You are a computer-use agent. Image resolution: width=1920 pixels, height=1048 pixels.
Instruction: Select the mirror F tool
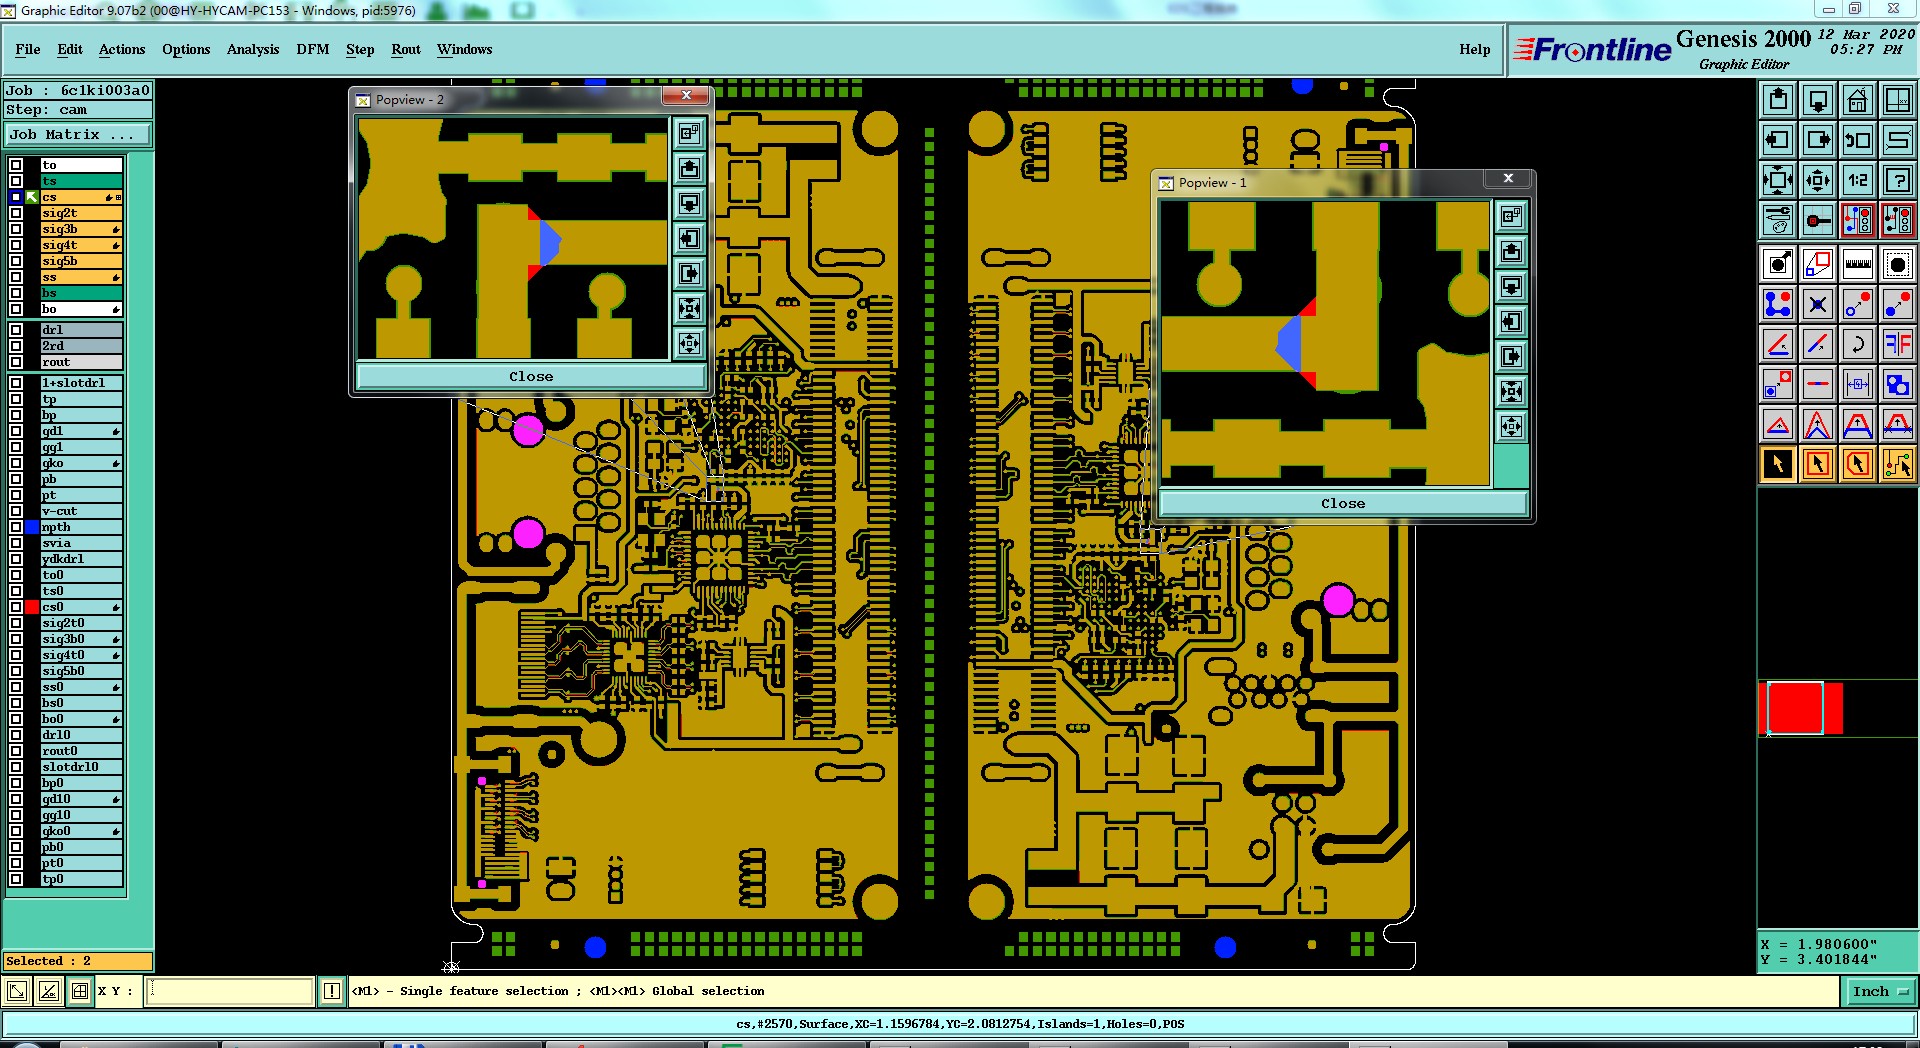click(1897, 344)
